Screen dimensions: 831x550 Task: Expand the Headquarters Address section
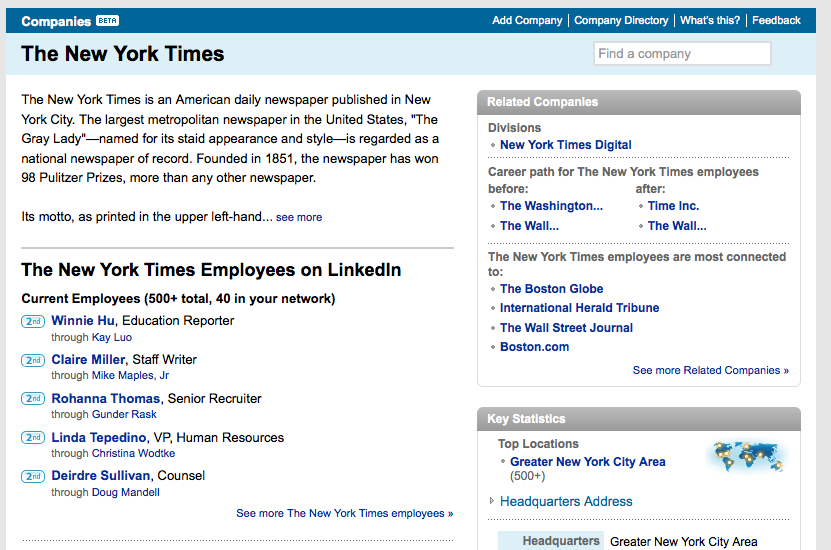[565, 501]
